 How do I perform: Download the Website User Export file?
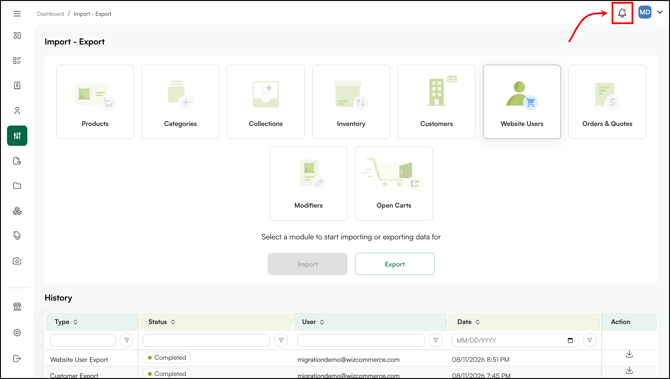coord(629,354)
